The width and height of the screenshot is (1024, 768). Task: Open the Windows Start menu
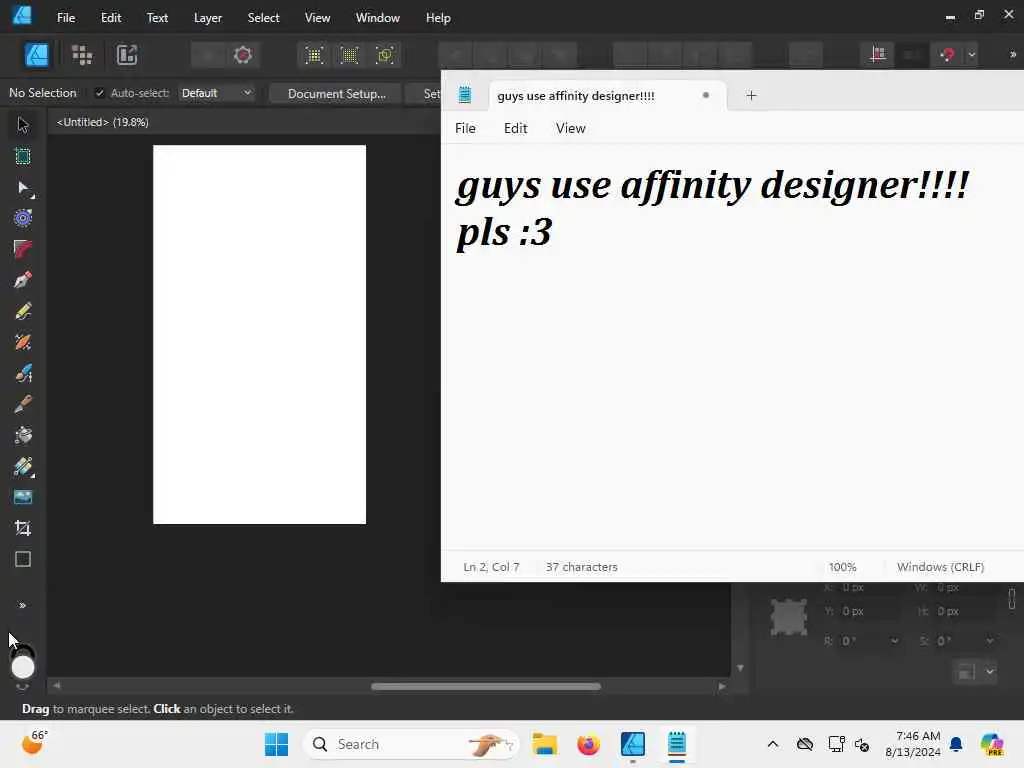click(x=276, y=744)
